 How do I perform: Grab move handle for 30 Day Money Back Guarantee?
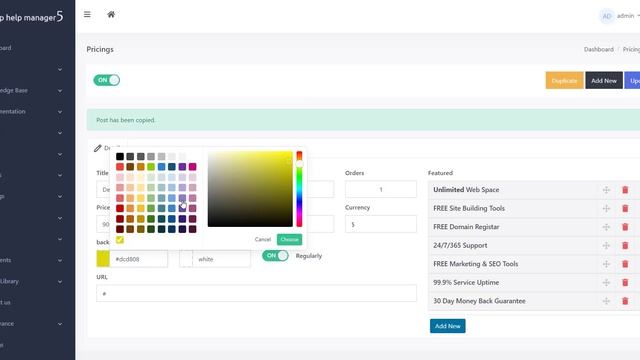coord(606,301)
